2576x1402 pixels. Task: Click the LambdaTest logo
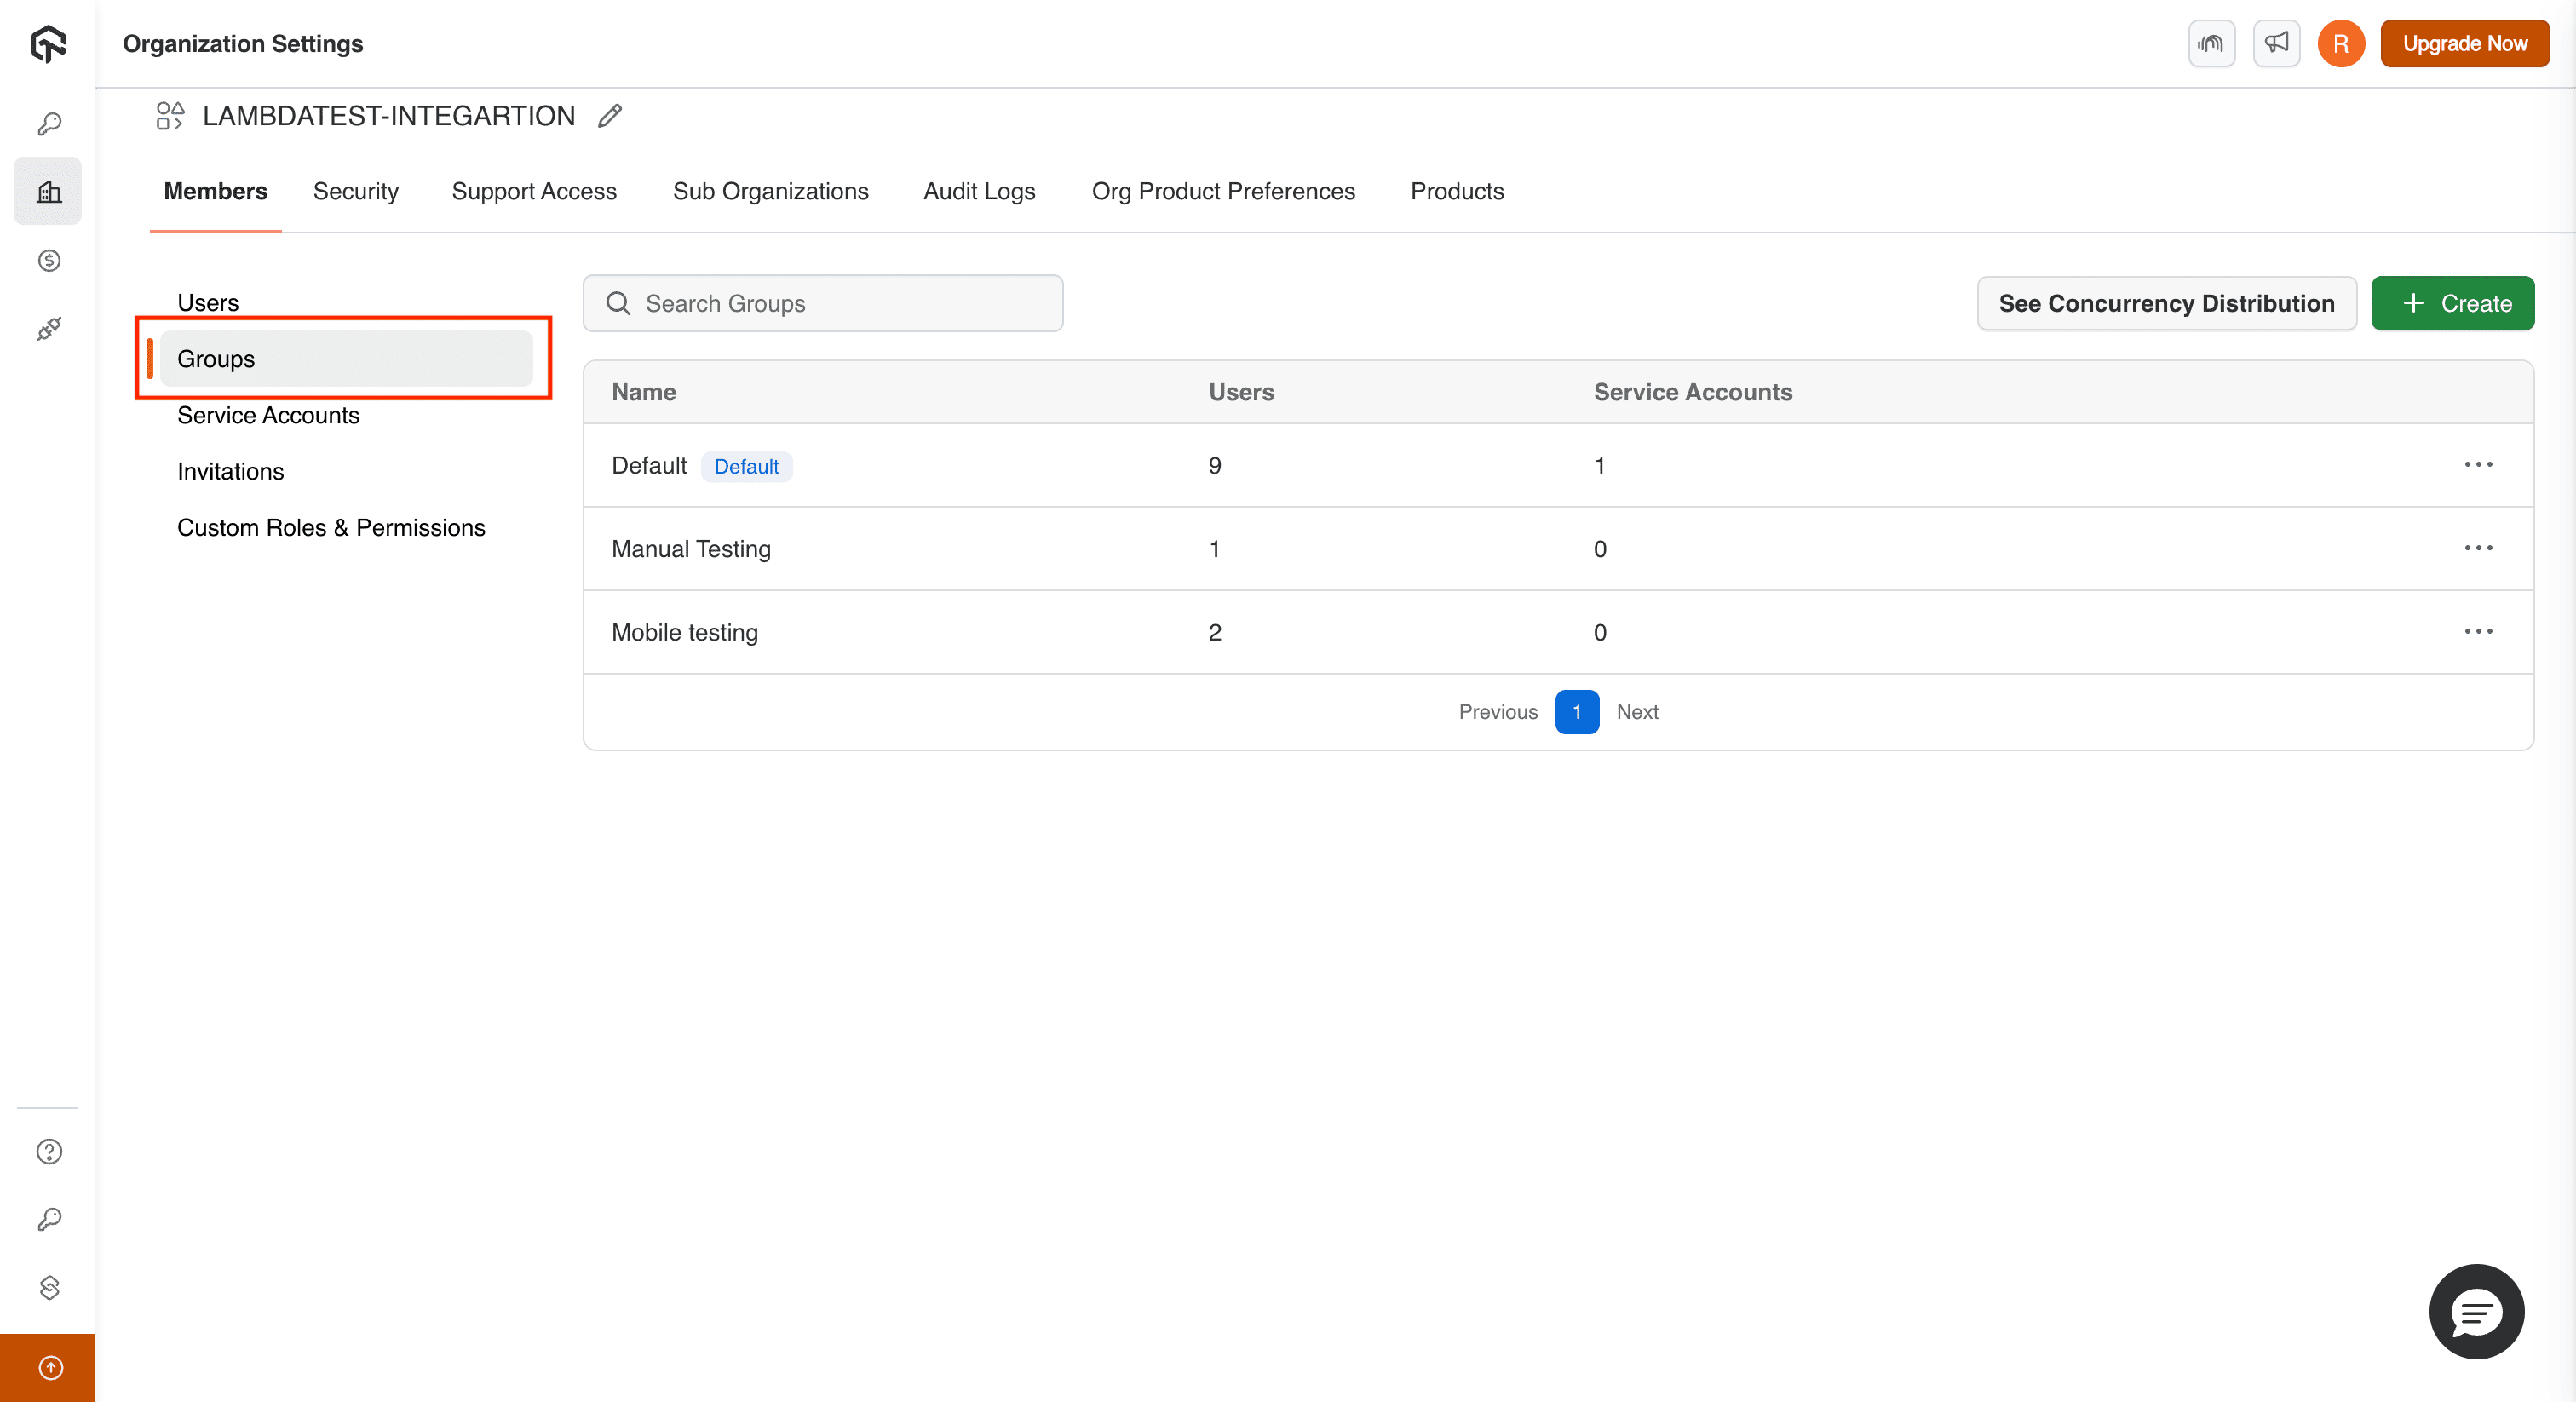tap(48, 43)
